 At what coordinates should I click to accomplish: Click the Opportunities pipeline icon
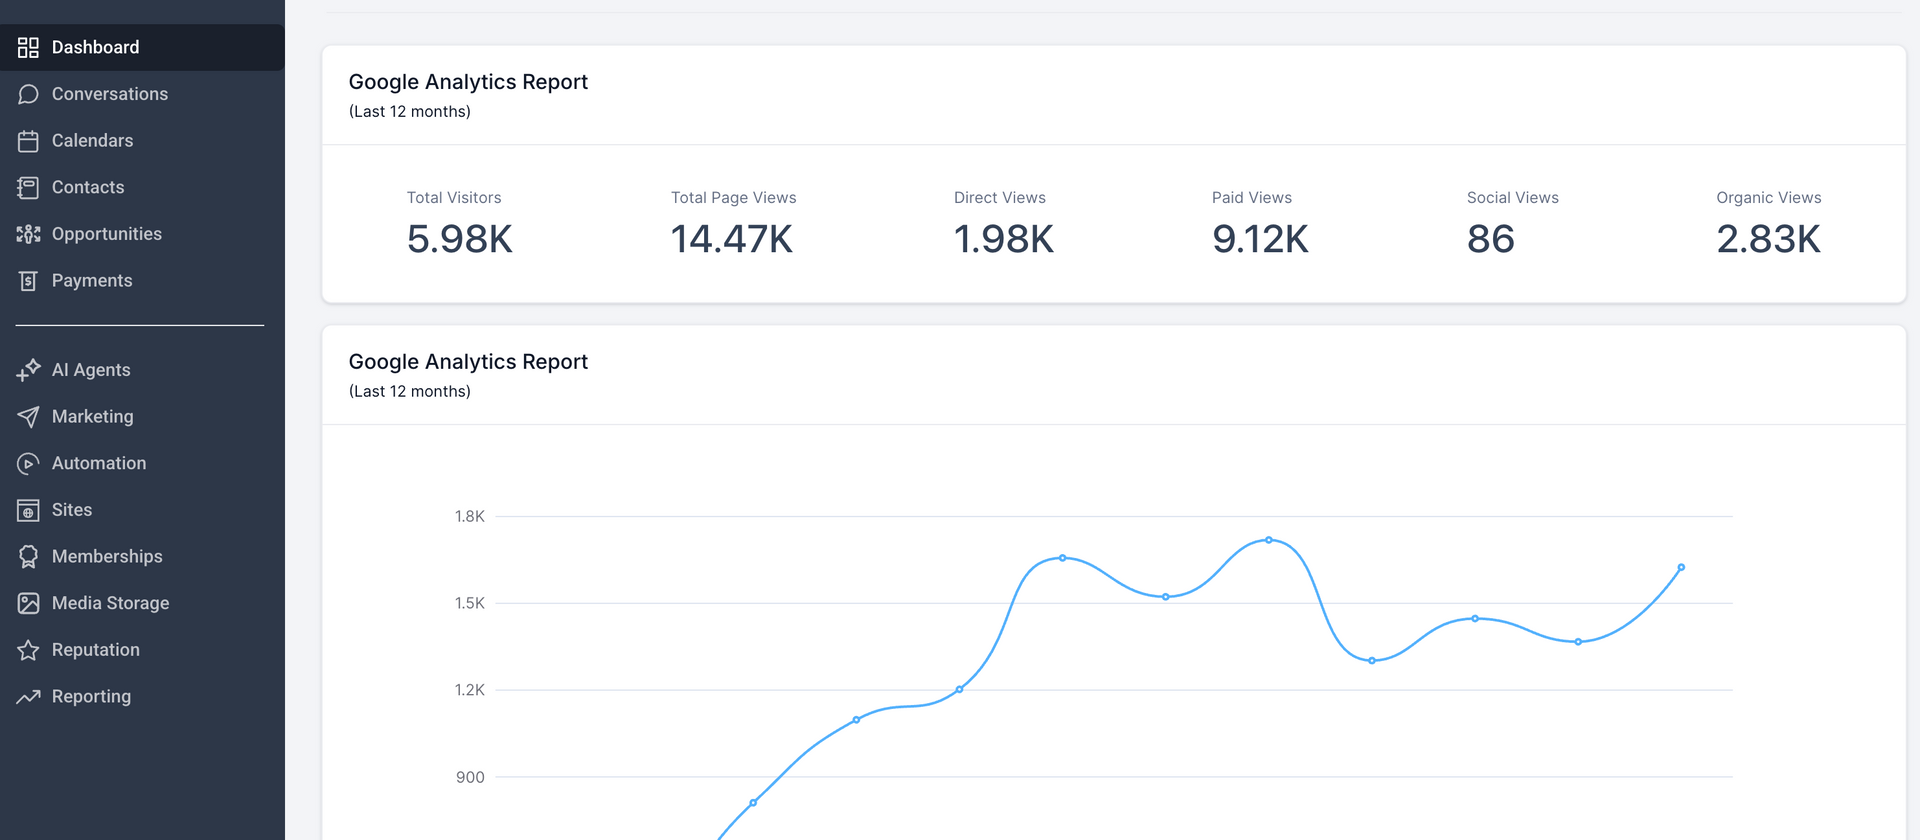[x=28, y=234]
